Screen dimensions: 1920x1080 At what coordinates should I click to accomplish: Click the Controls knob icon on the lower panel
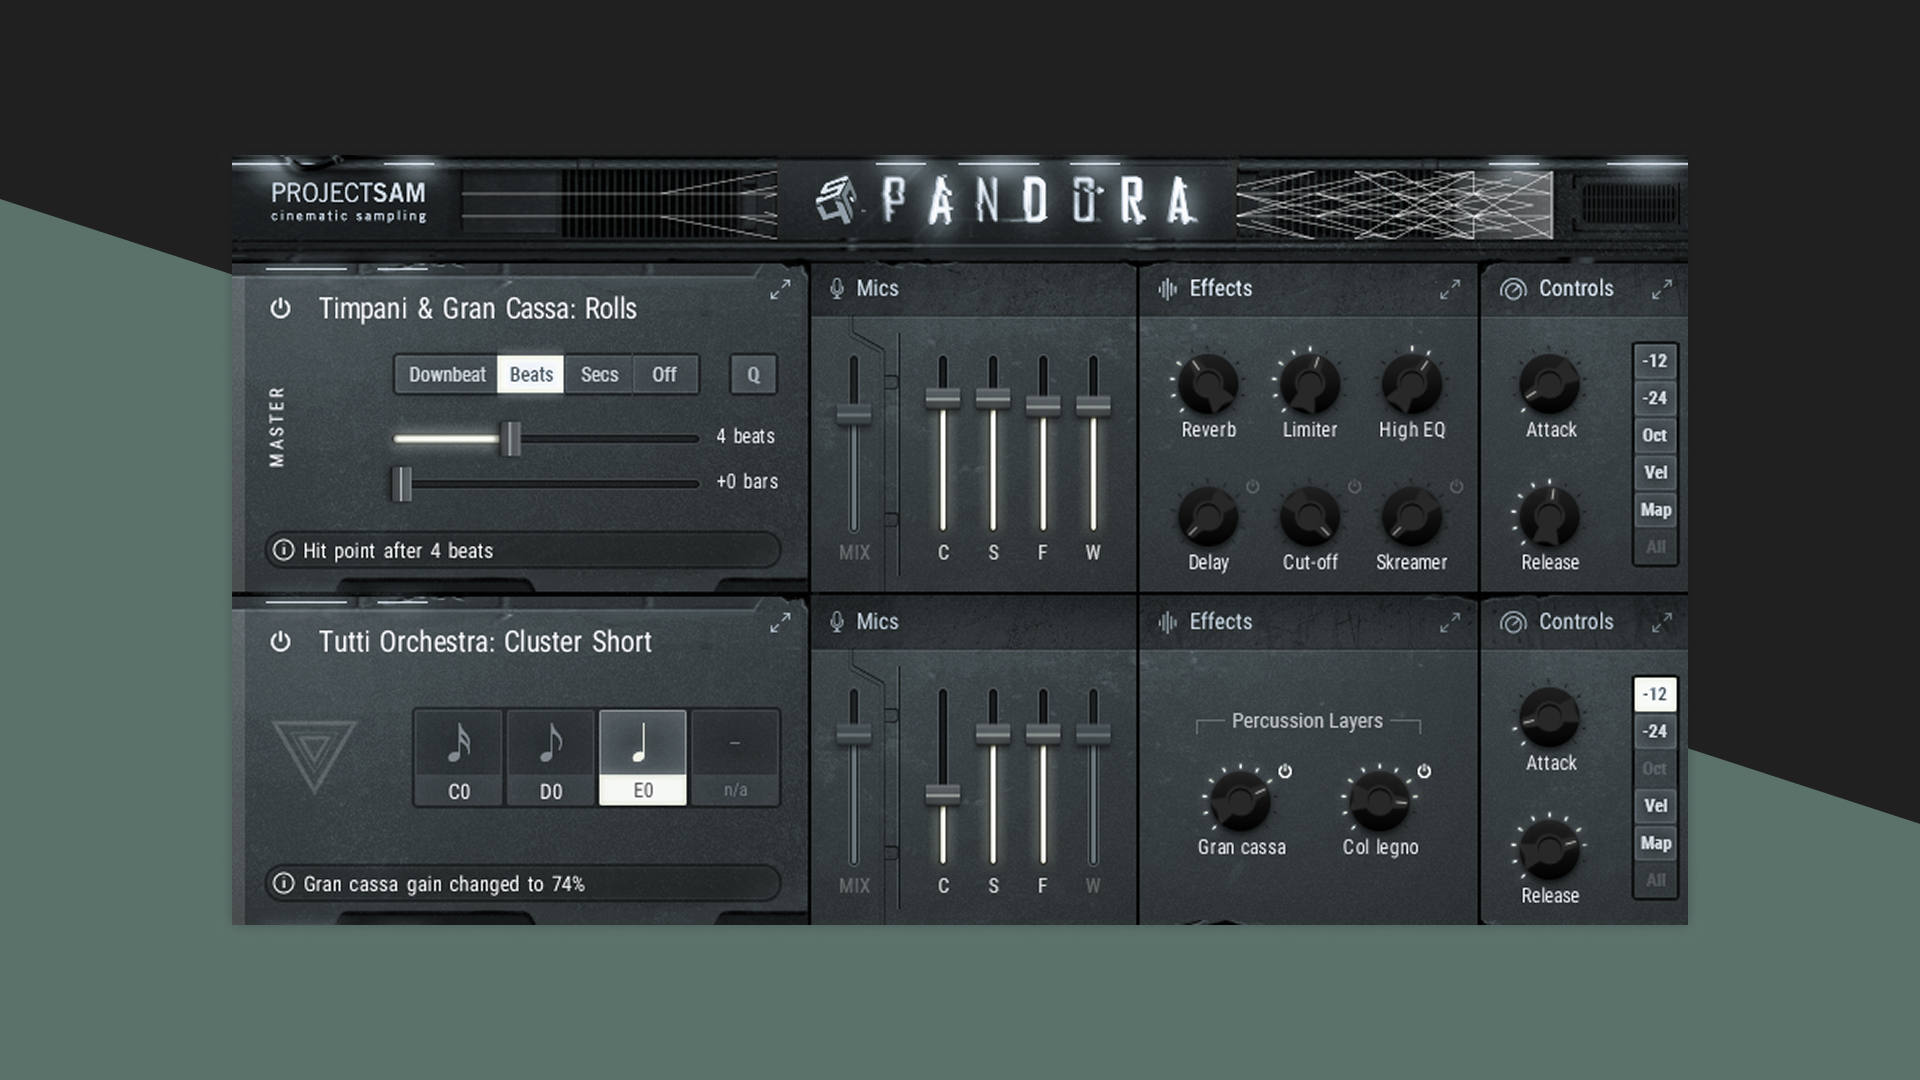[1511, 621]
